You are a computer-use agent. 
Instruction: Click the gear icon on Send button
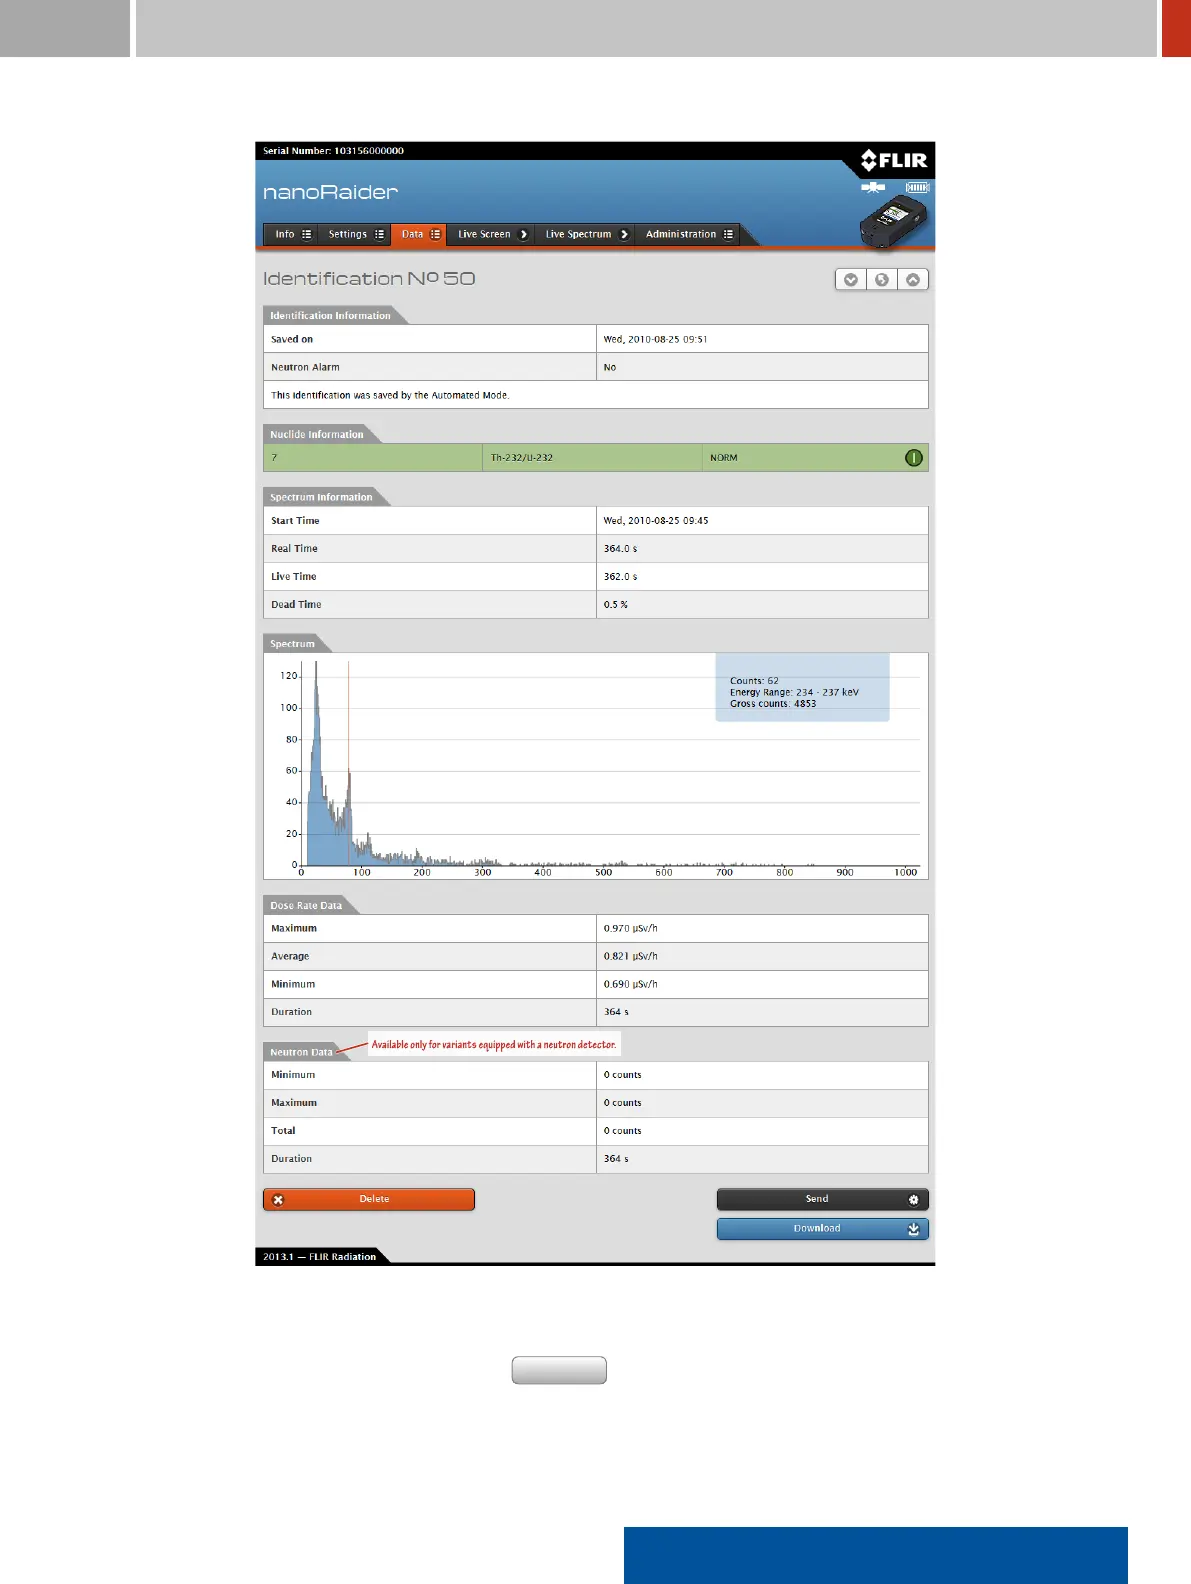click(x=913, y=1199)
